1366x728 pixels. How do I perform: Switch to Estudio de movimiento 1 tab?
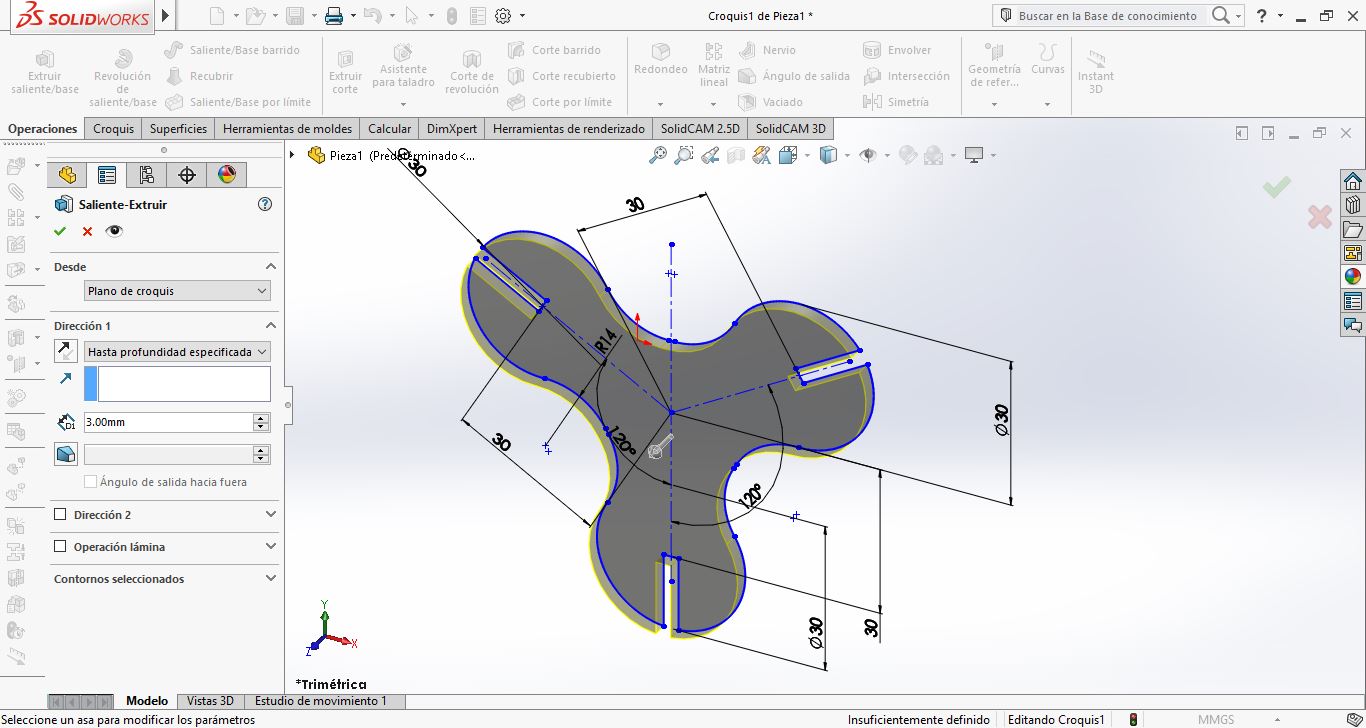(x=320, y=701)
